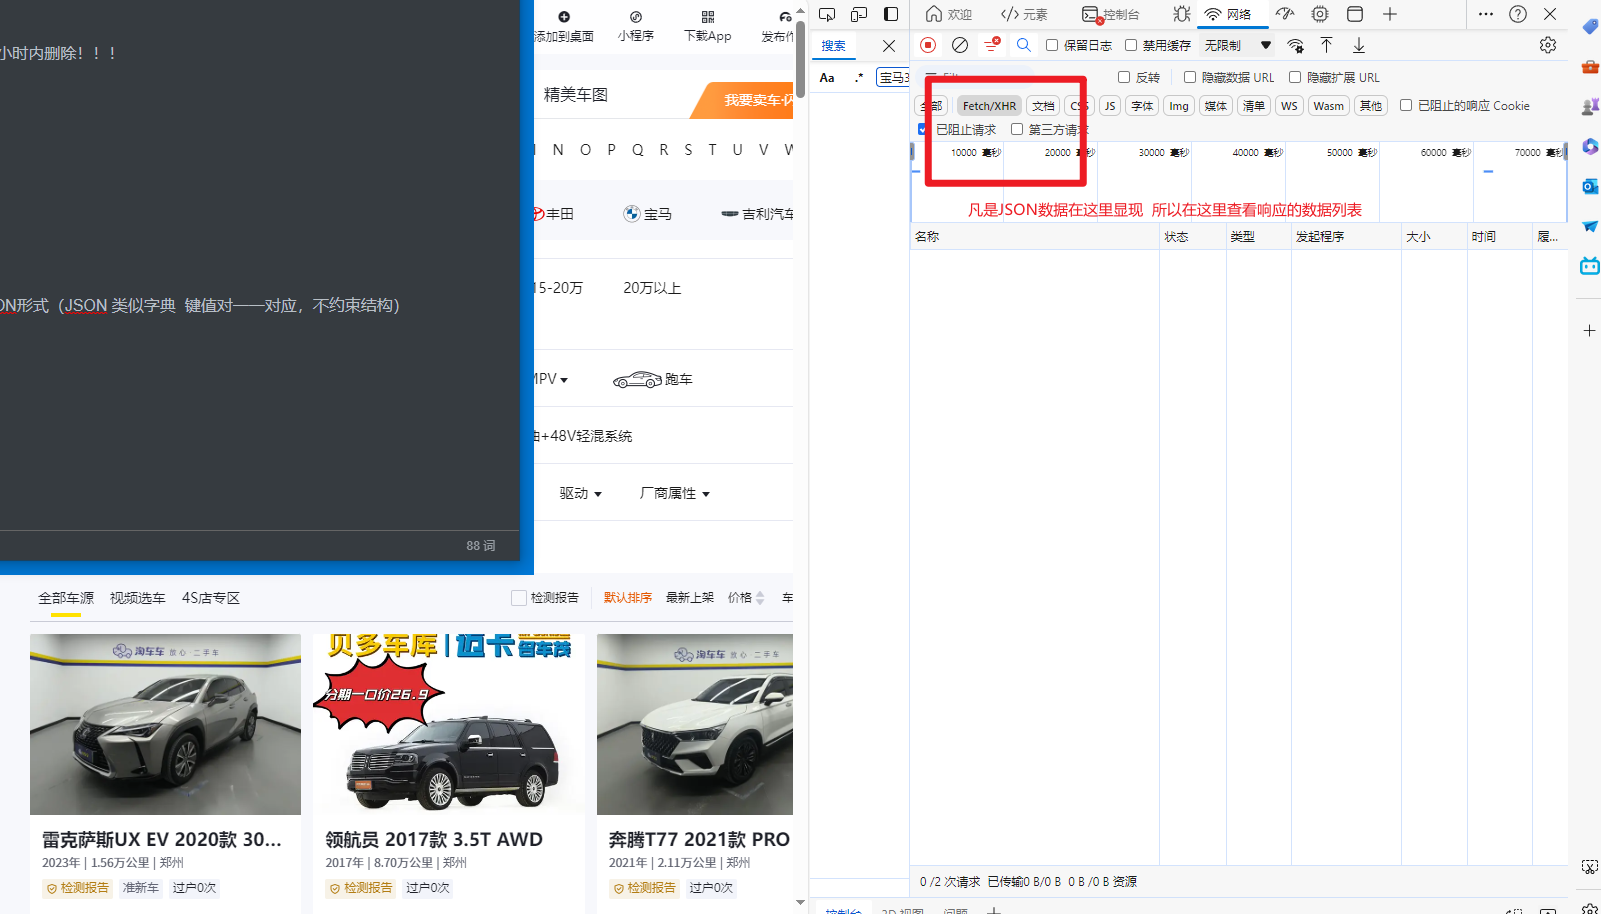Viewport: 1601px width, 914px height.
Task: Toggle DevTools activity bar dock icon
Action: (891, 14)
